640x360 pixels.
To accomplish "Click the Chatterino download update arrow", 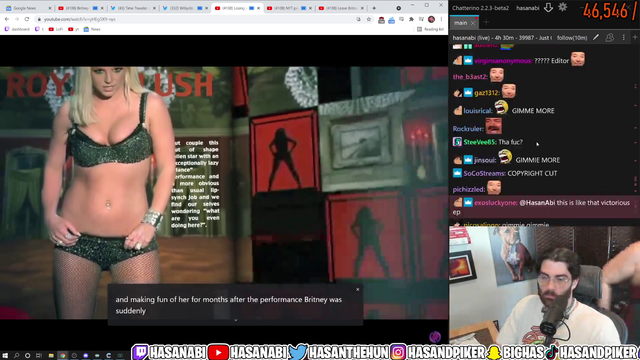I will pyautogui.click(x=548, y=7).
